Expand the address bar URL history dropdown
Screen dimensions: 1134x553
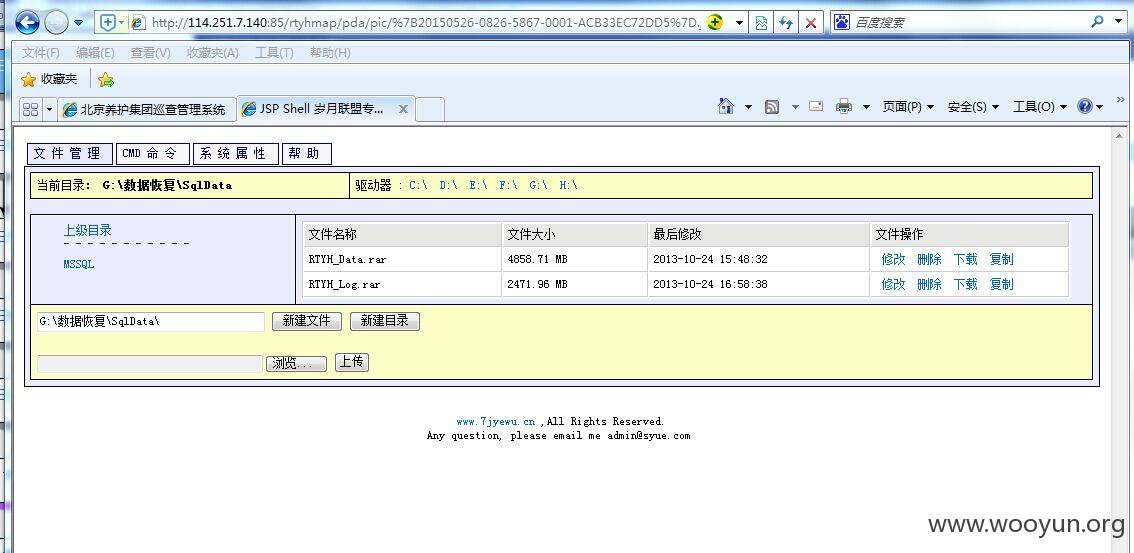[x=739, y=23]
